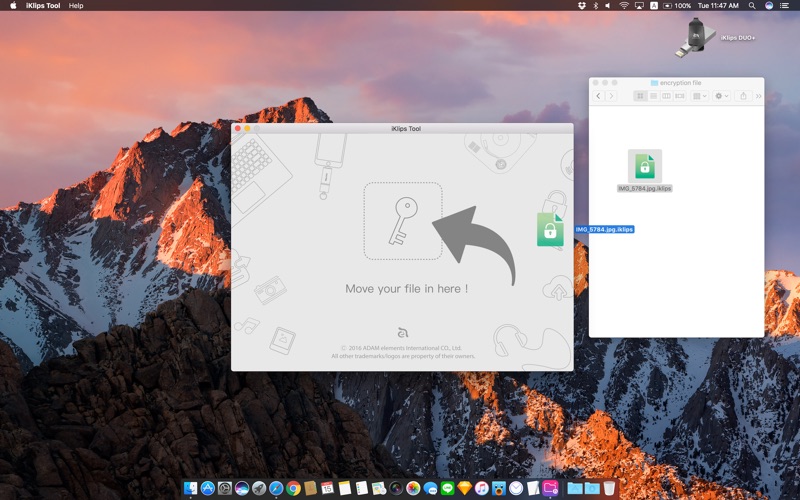This screenshot has height=500, width=800.
Task: Click the volume menu bar icon
Action: 608,6
